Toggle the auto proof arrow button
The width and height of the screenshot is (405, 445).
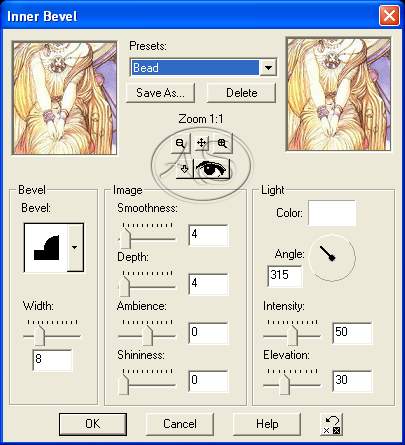click(184, 169)
